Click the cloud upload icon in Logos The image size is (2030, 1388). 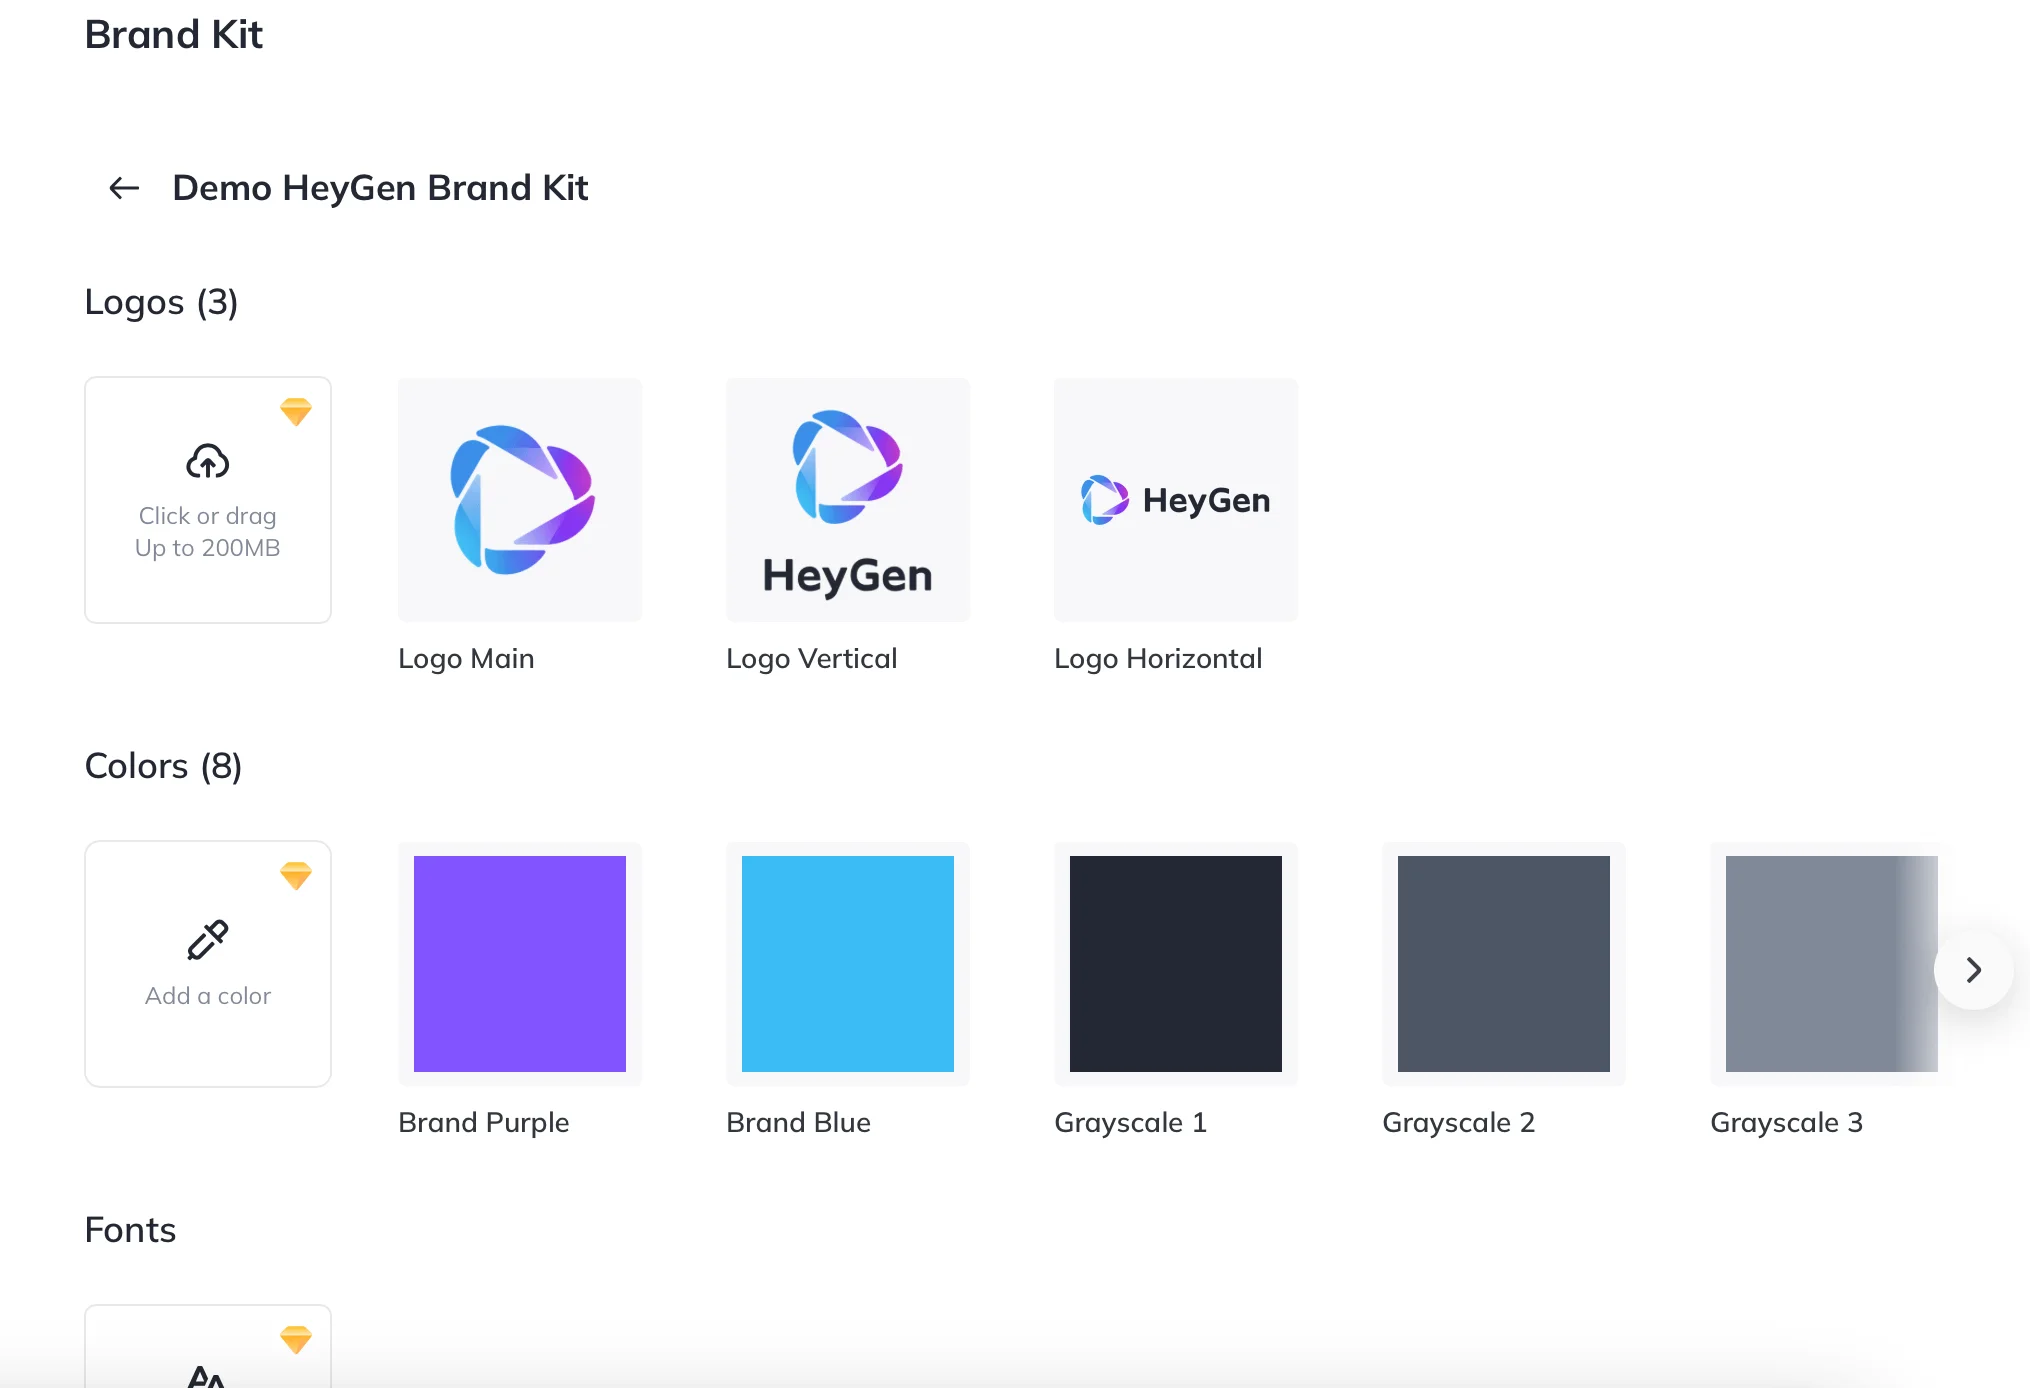click(x=208, y=461)
